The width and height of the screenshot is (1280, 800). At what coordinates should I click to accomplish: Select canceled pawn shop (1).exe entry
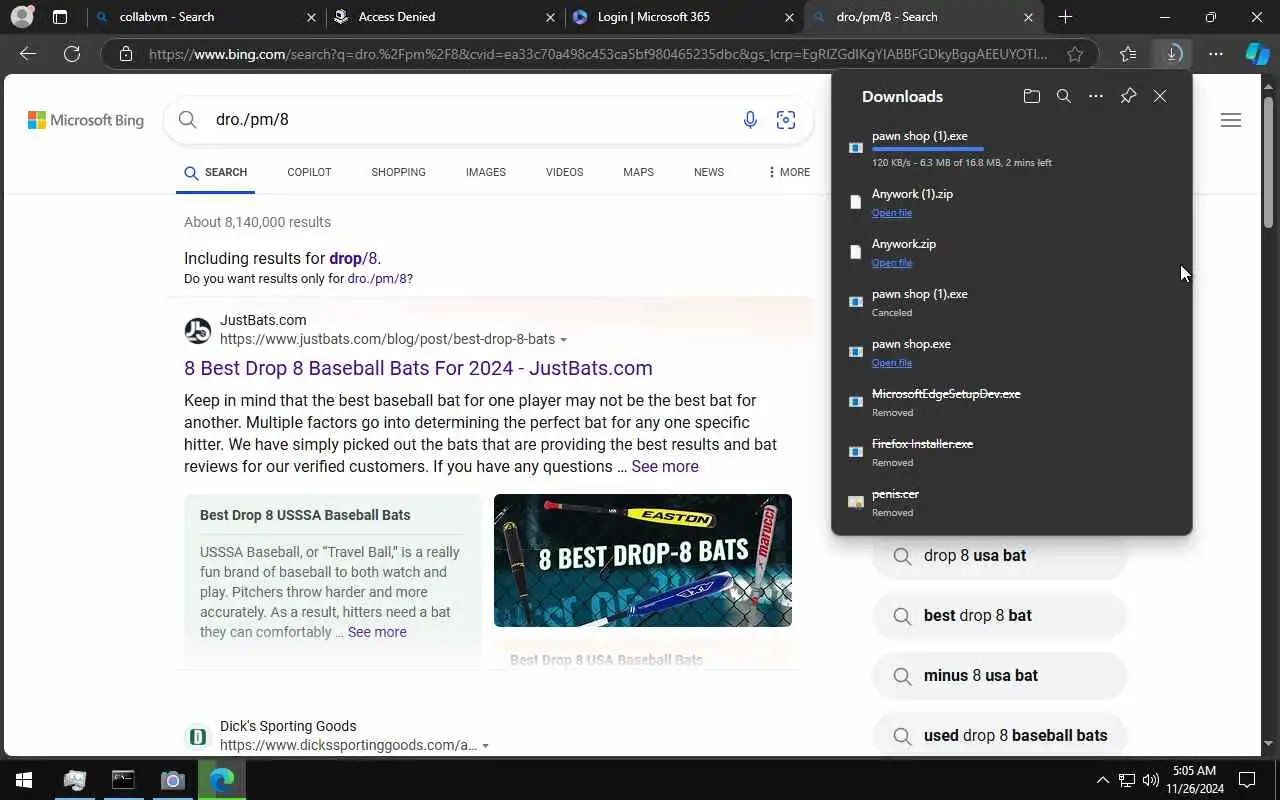click(x=1012, y=302)
